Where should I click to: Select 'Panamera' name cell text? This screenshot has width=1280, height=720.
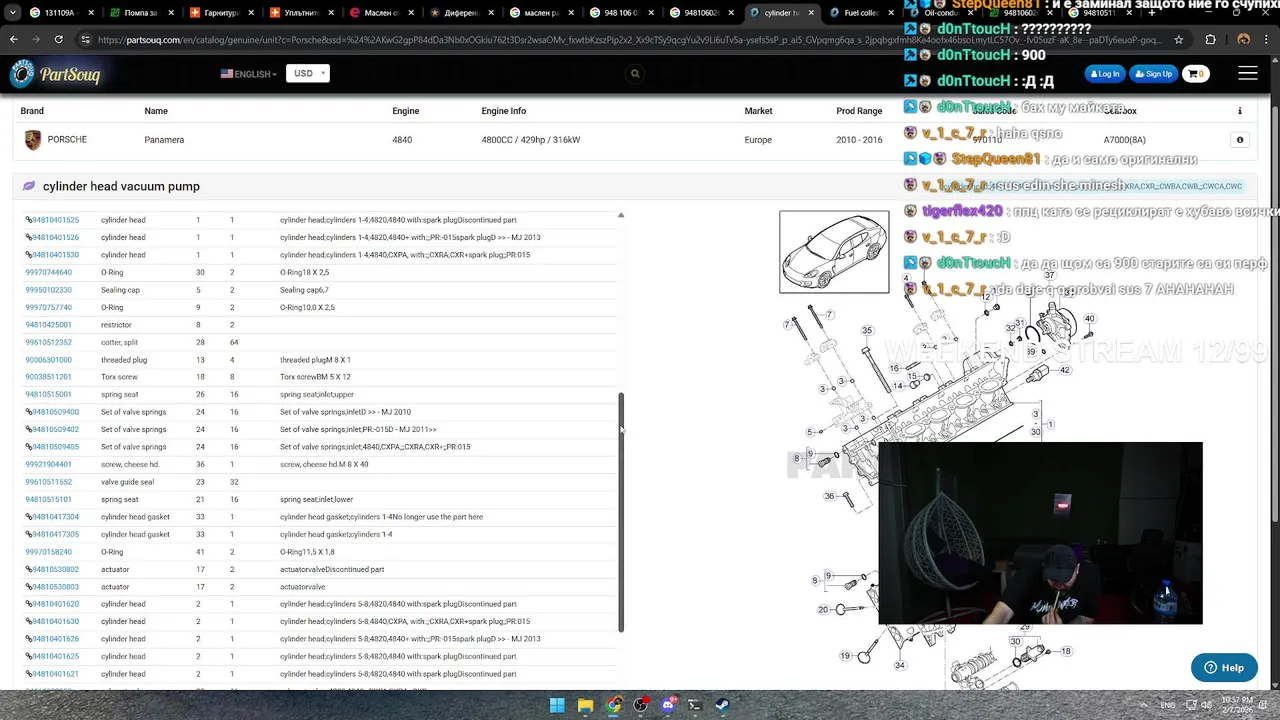(164, 140)
